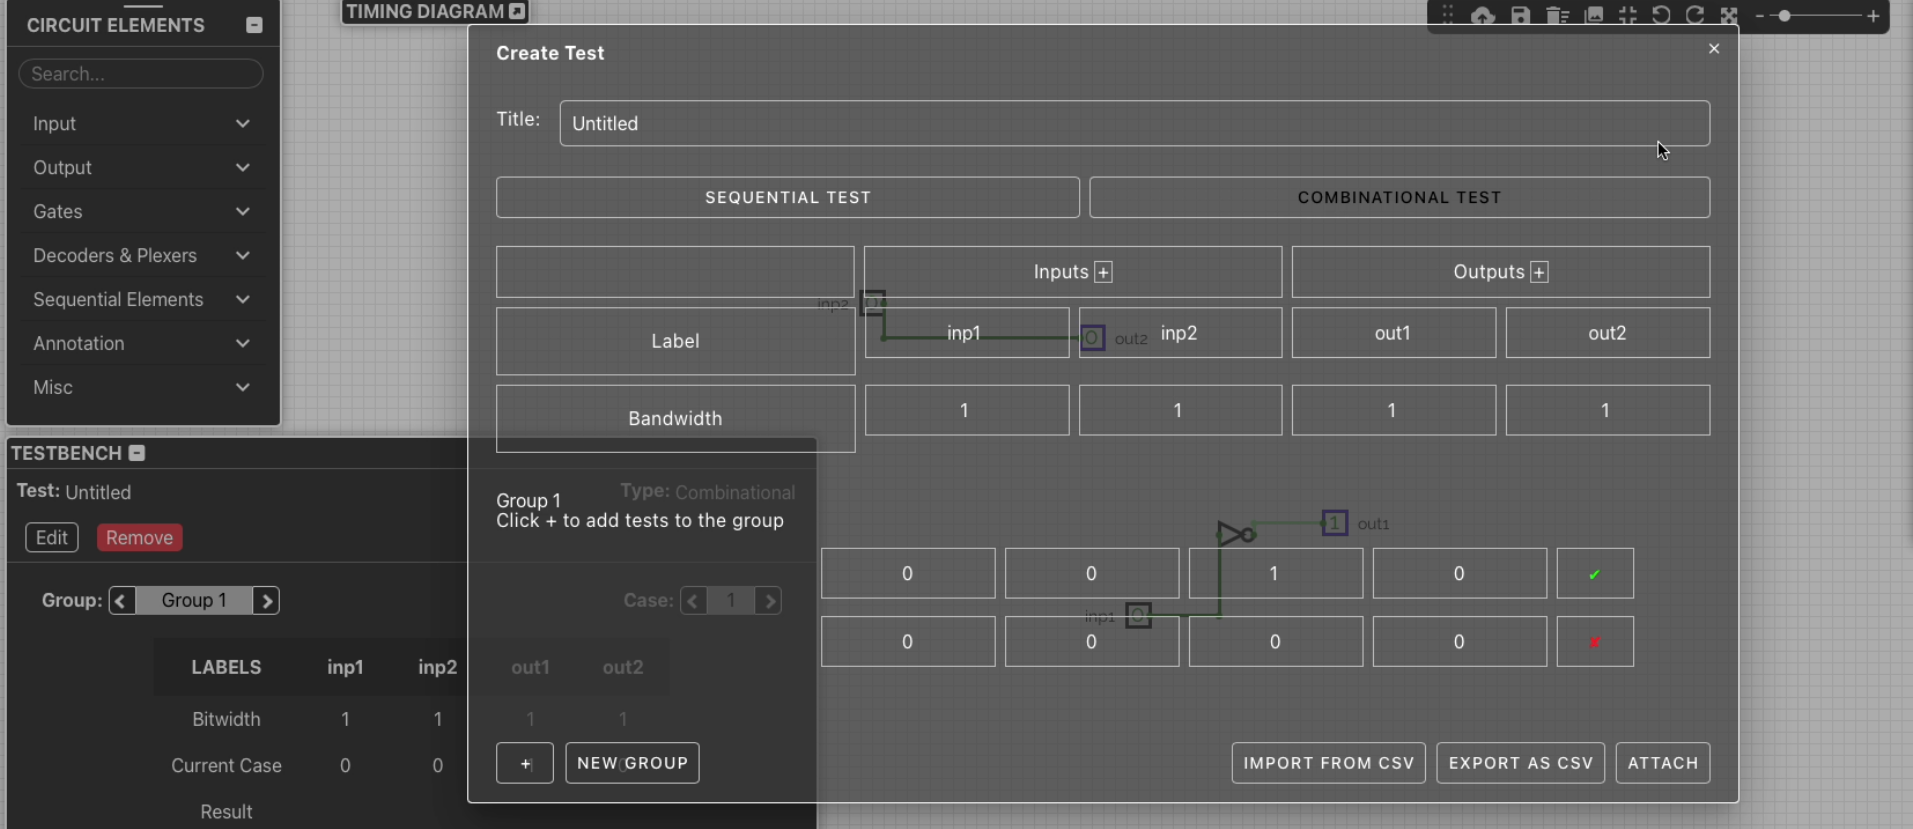This screenshot has height=829, width=1913.
Task: Click Edit in the Testbench panel
Action: (x=52, y=538)
